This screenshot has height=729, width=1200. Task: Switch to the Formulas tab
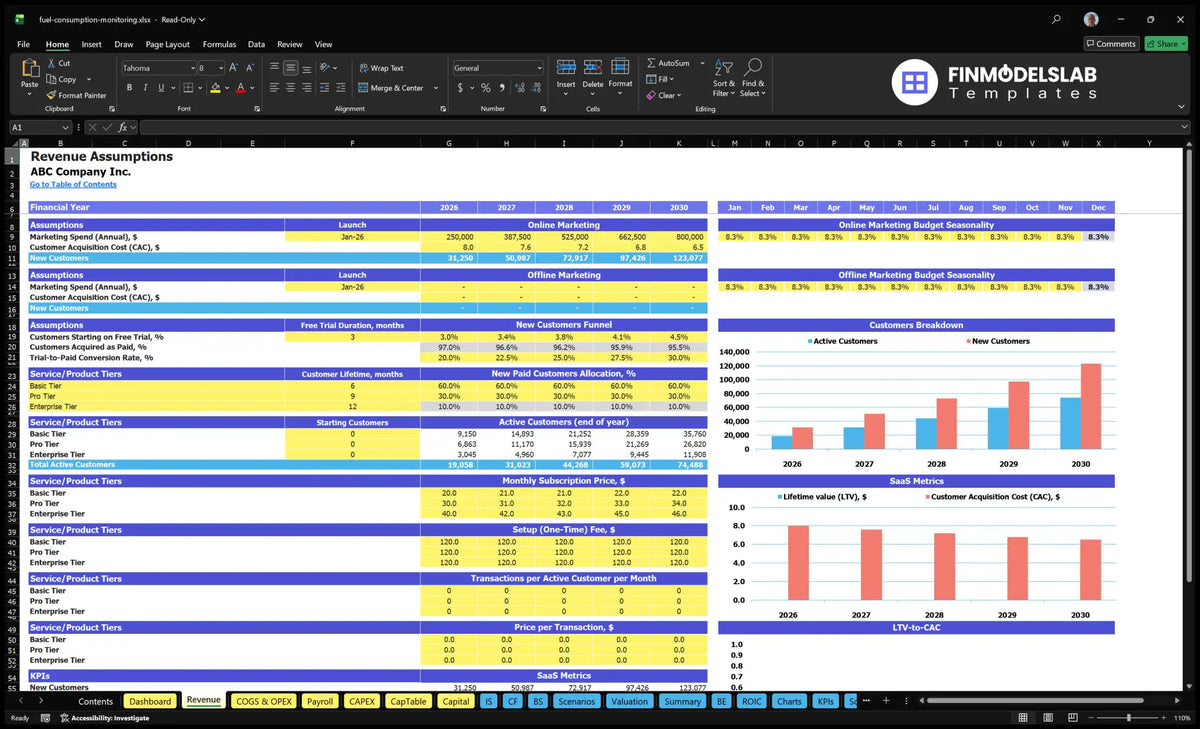click(219, 44)
